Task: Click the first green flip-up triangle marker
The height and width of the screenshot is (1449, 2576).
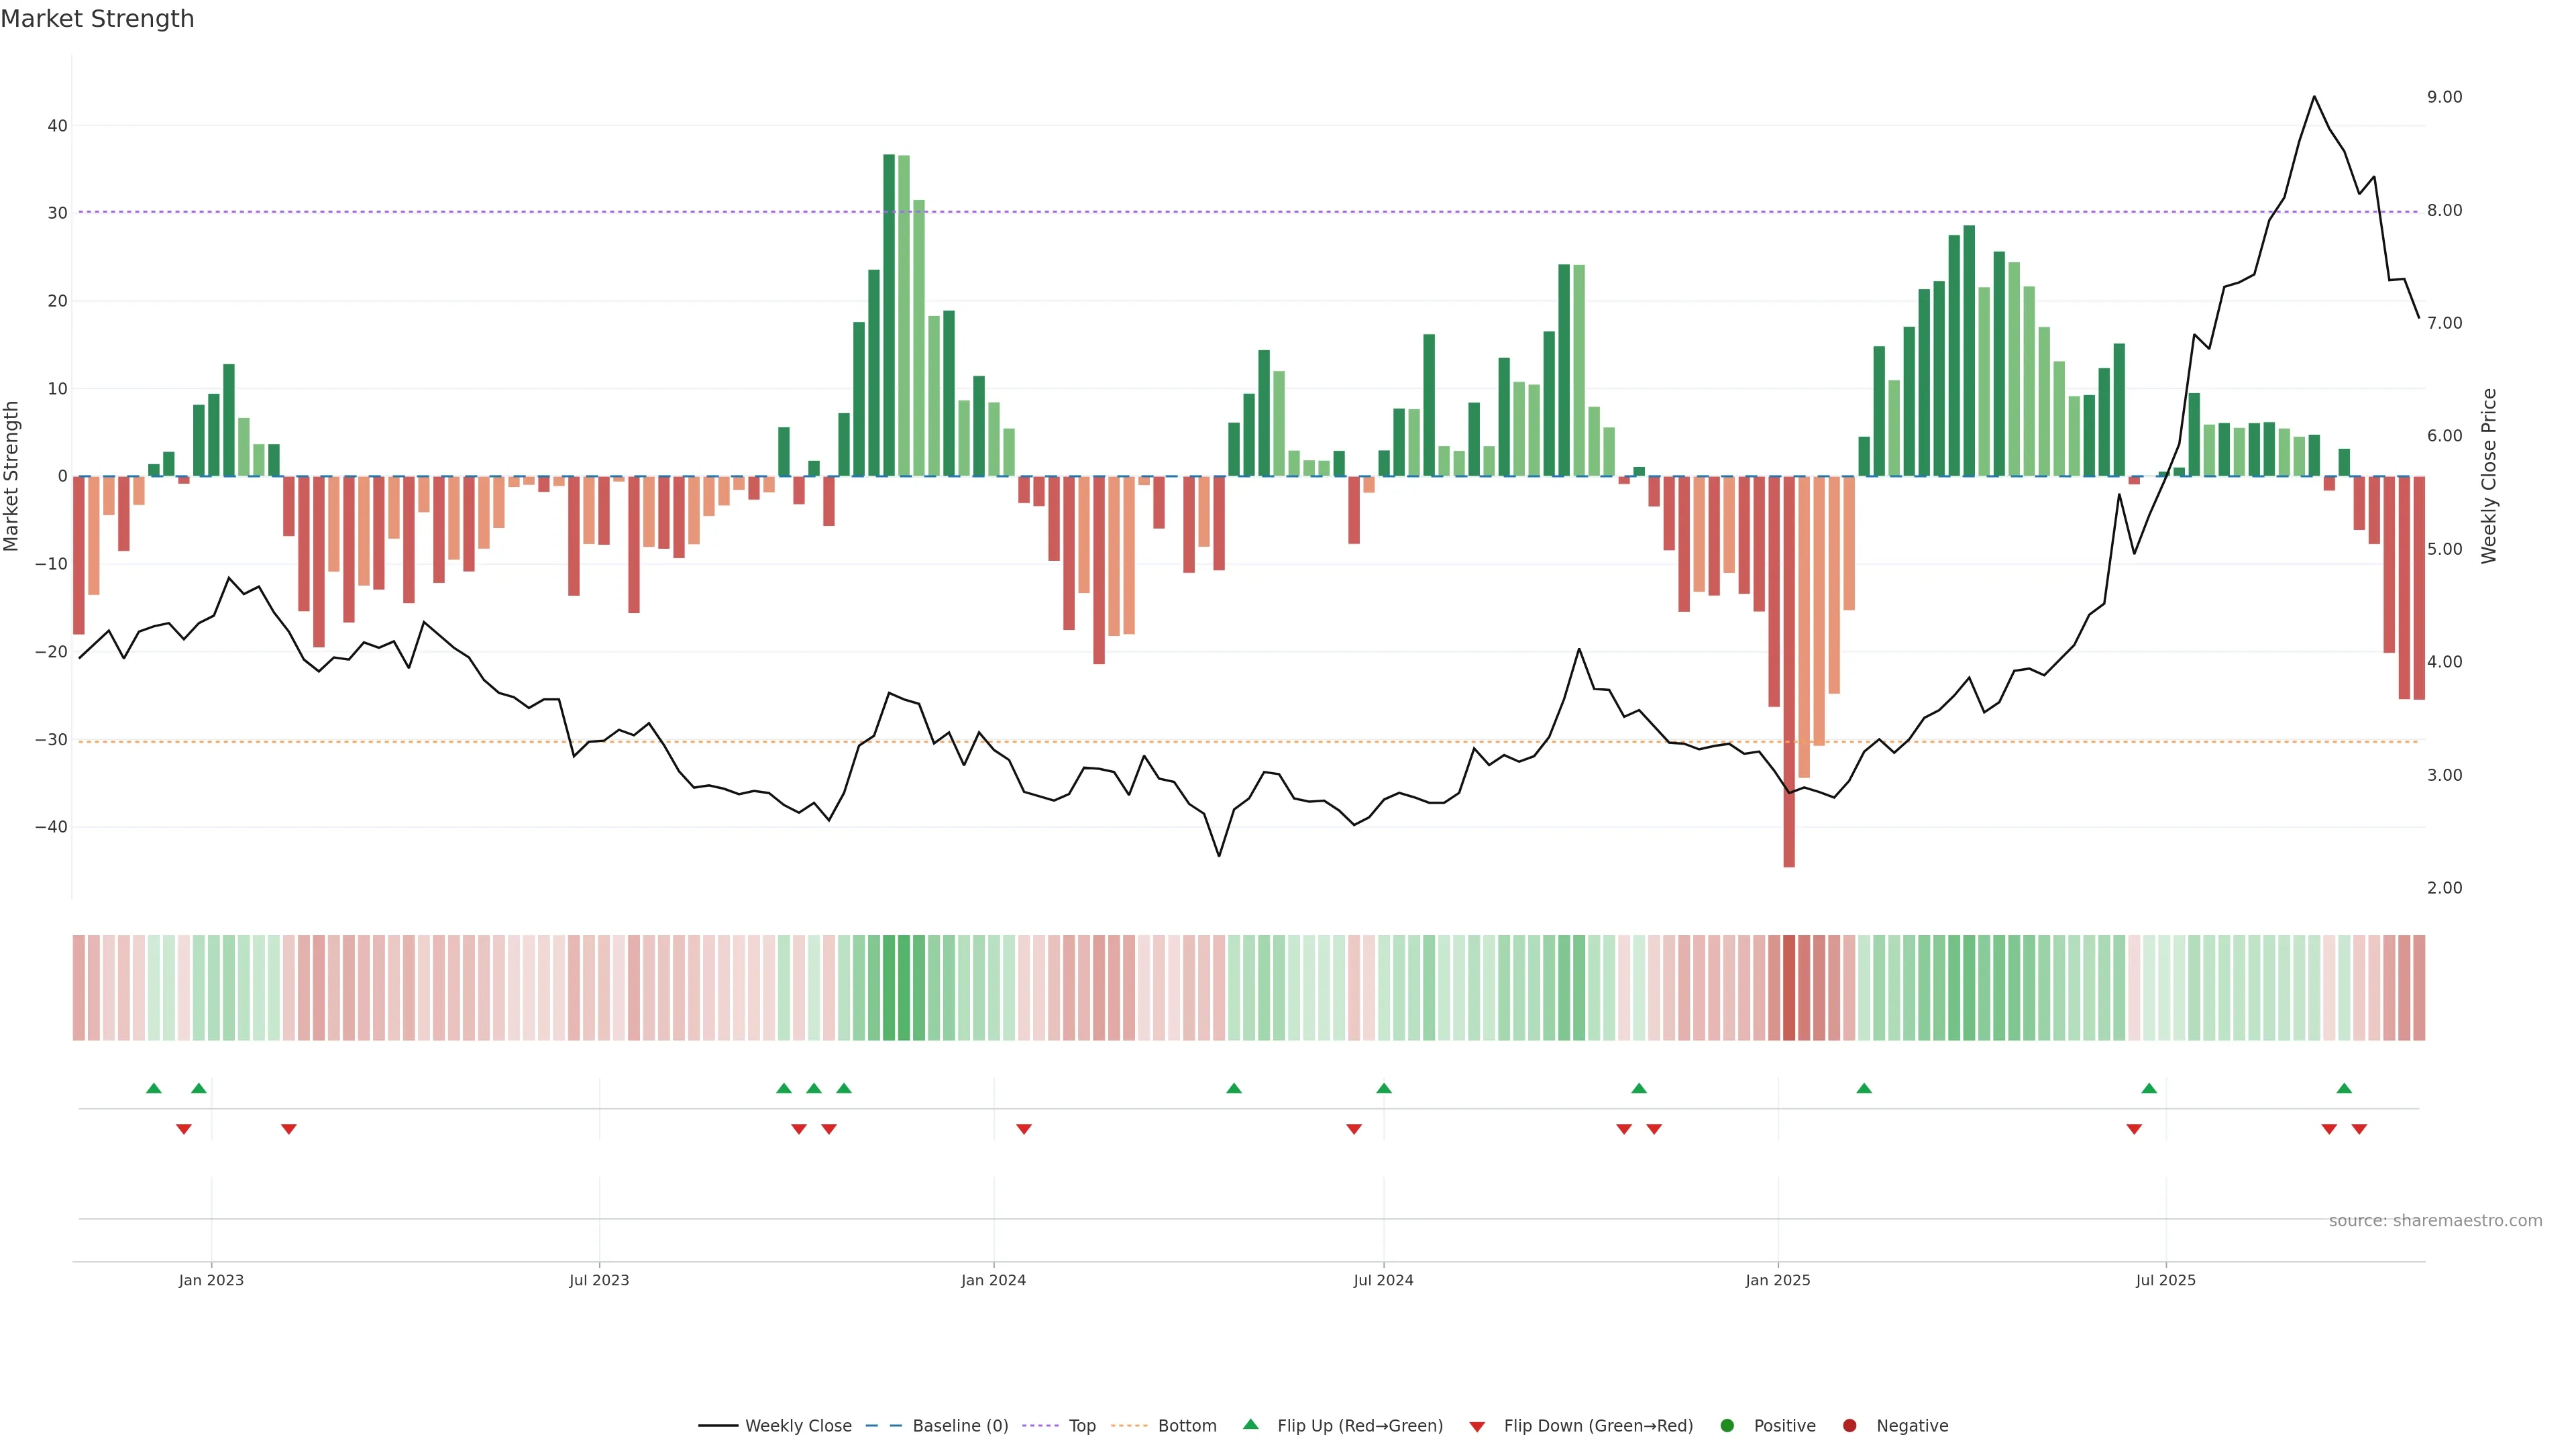Action: [x=153, y=1088]
